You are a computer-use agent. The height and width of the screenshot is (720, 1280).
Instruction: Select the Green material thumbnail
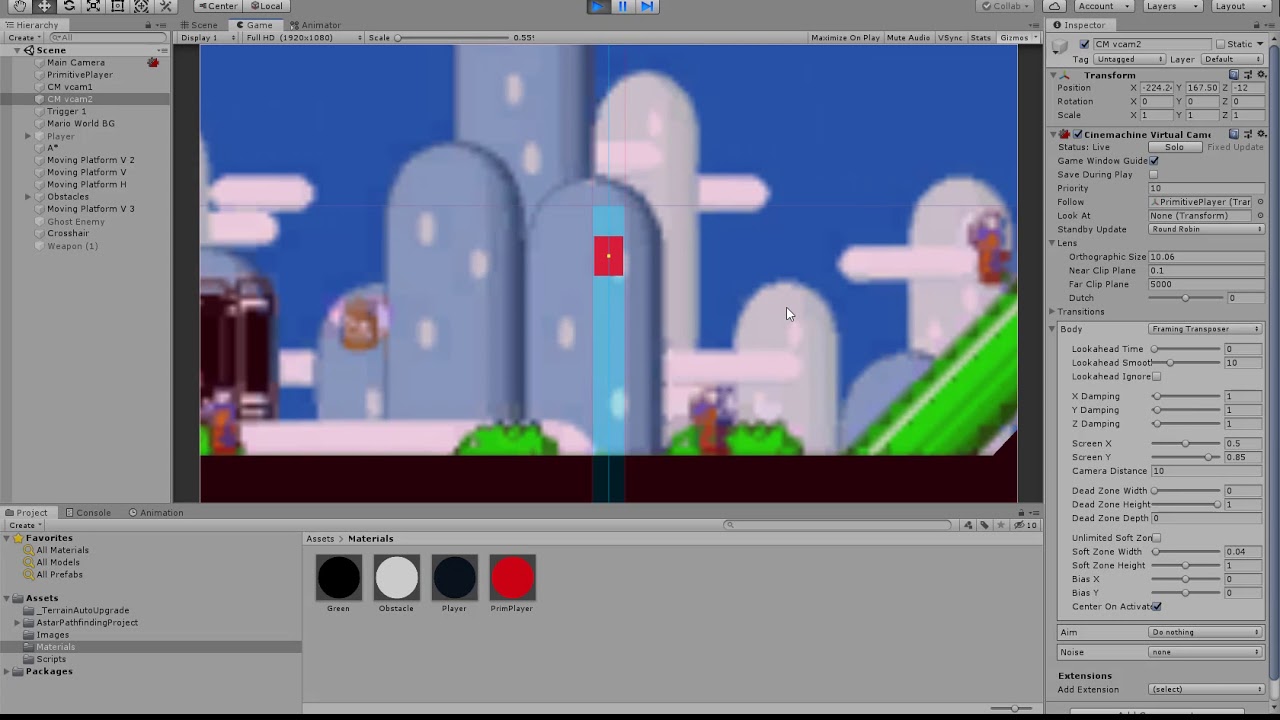[x=338, y=578]
